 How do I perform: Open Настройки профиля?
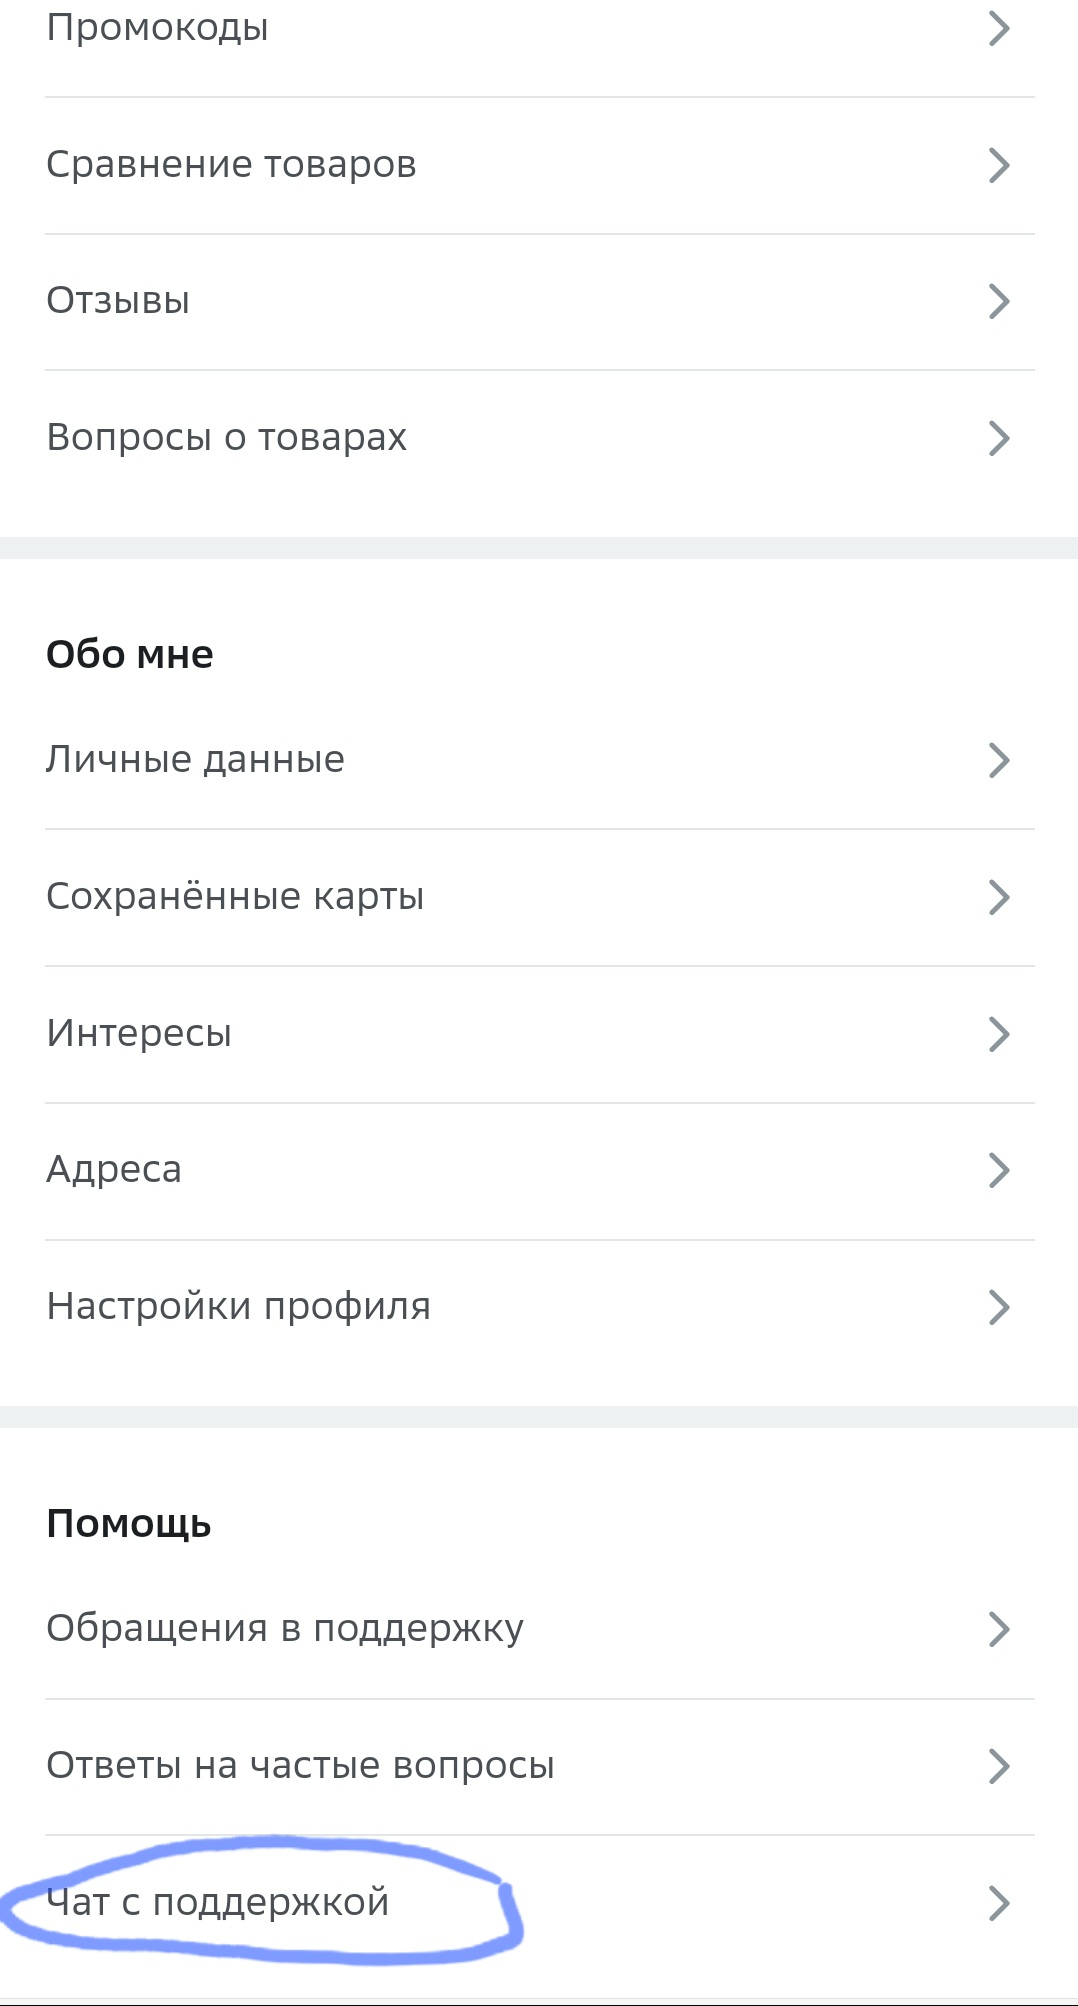540,1308
